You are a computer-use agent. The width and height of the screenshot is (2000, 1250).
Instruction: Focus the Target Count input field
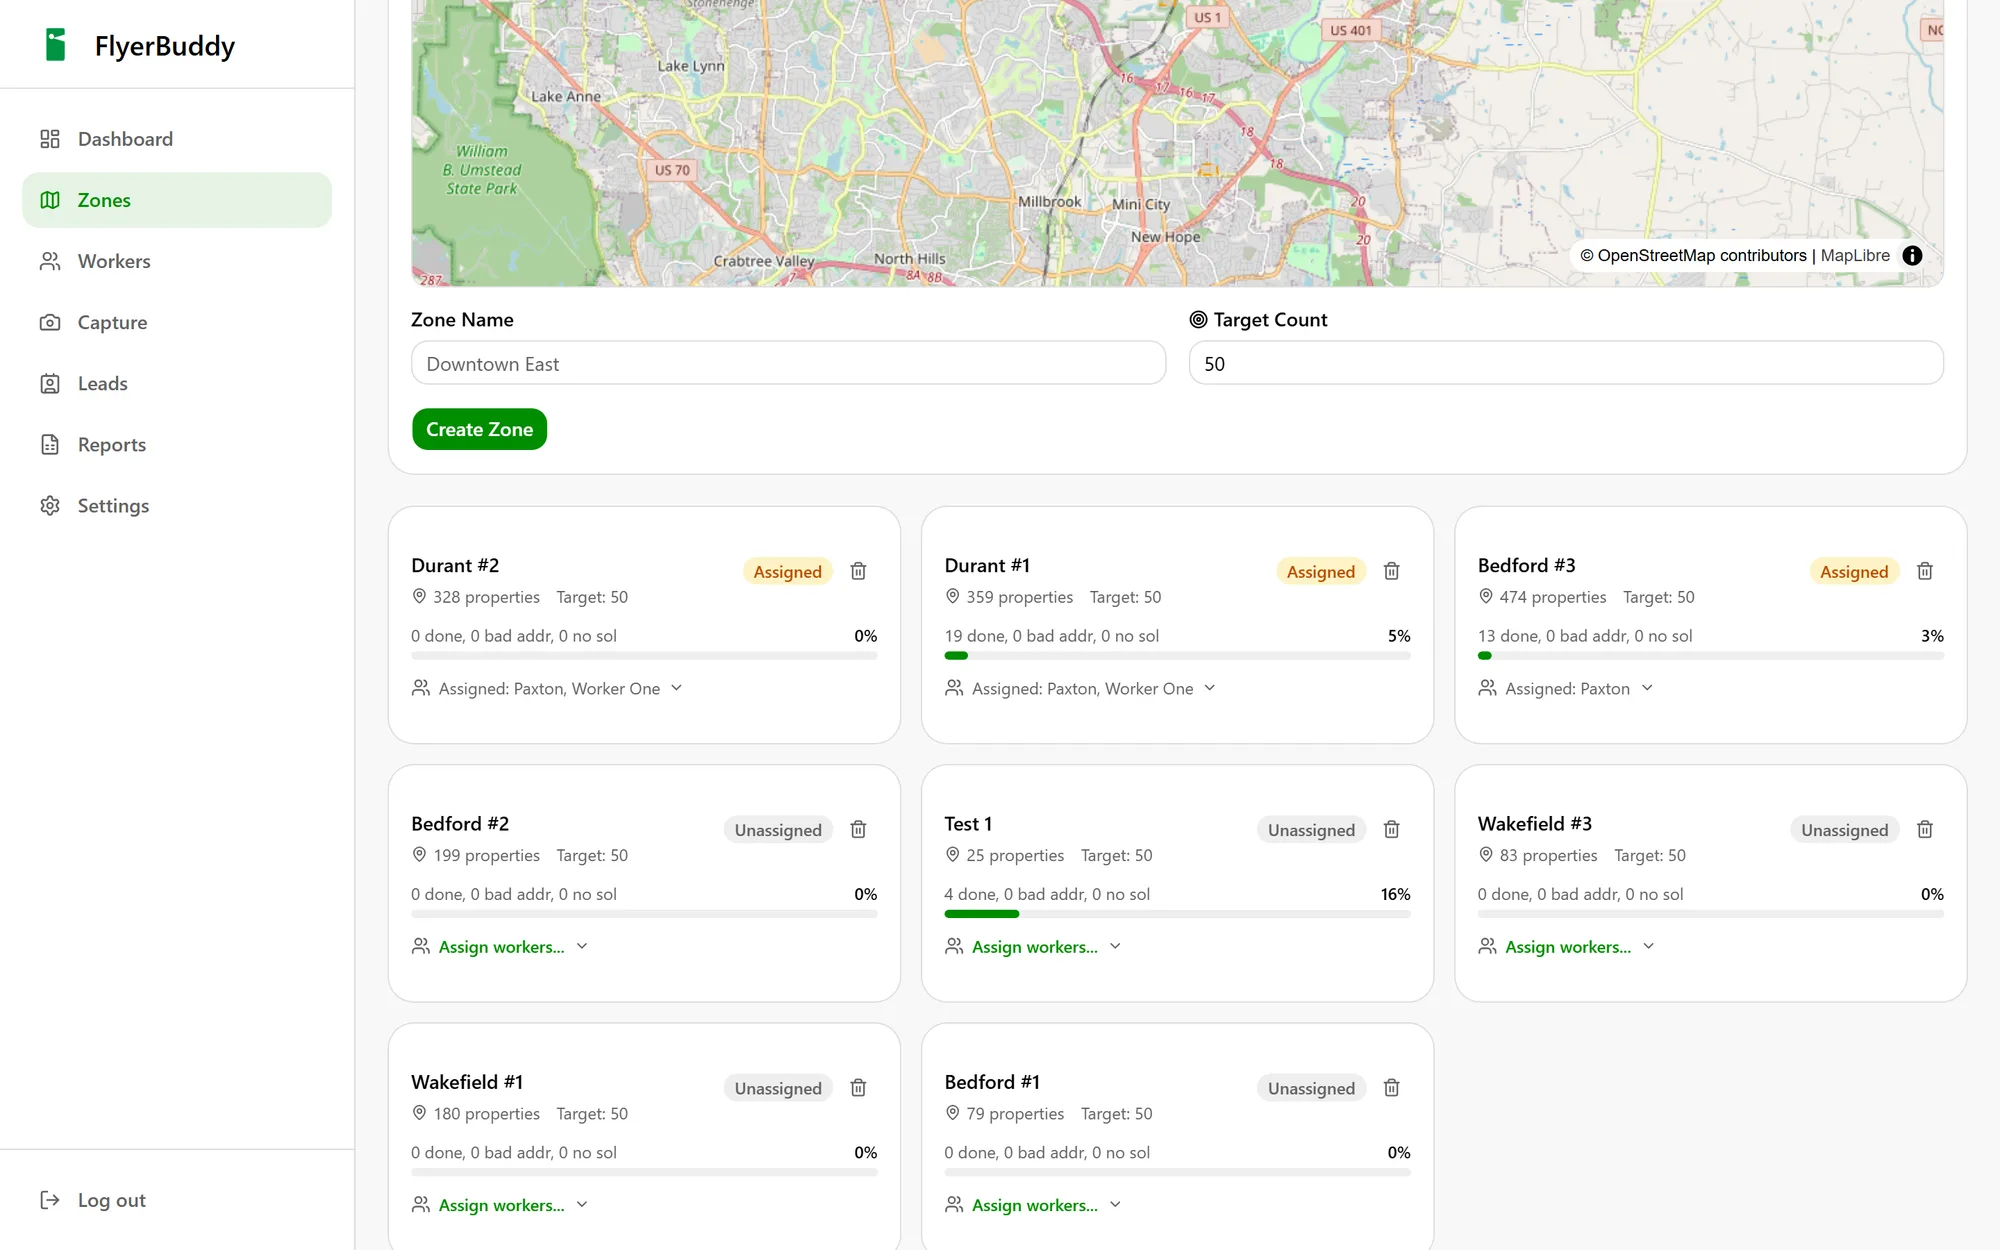pyautogui.click(x=1566, y=363)
